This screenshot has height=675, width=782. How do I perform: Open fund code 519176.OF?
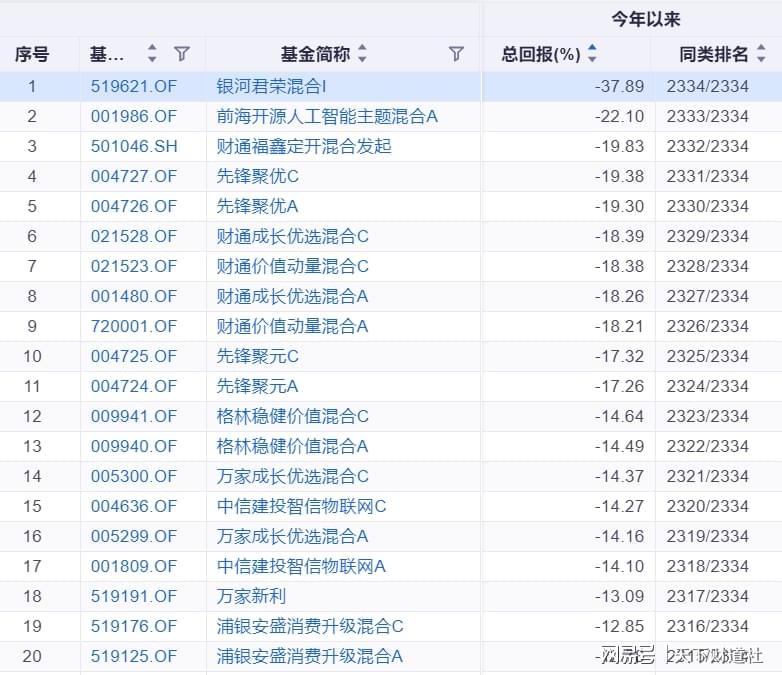click(134, 626)
